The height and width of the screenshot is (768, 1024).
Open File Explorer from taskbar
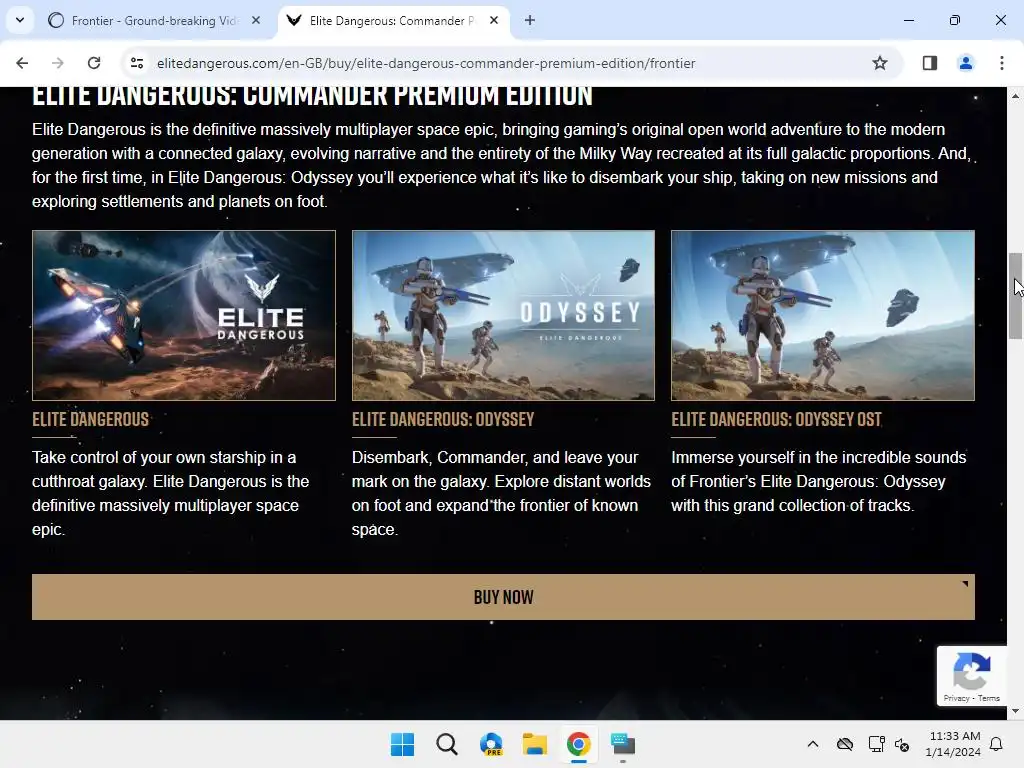pyautogui.click(x=535, y=744)
